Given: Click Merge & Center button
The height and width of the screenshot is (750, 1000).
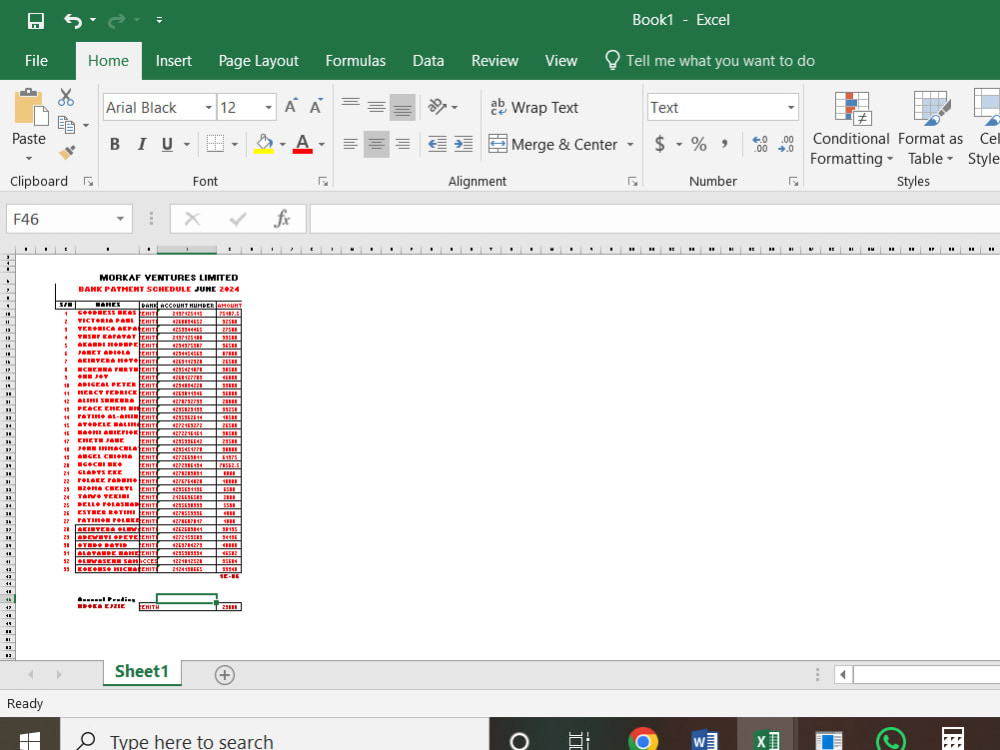Looking at the screenshot, I should (553, 144).
